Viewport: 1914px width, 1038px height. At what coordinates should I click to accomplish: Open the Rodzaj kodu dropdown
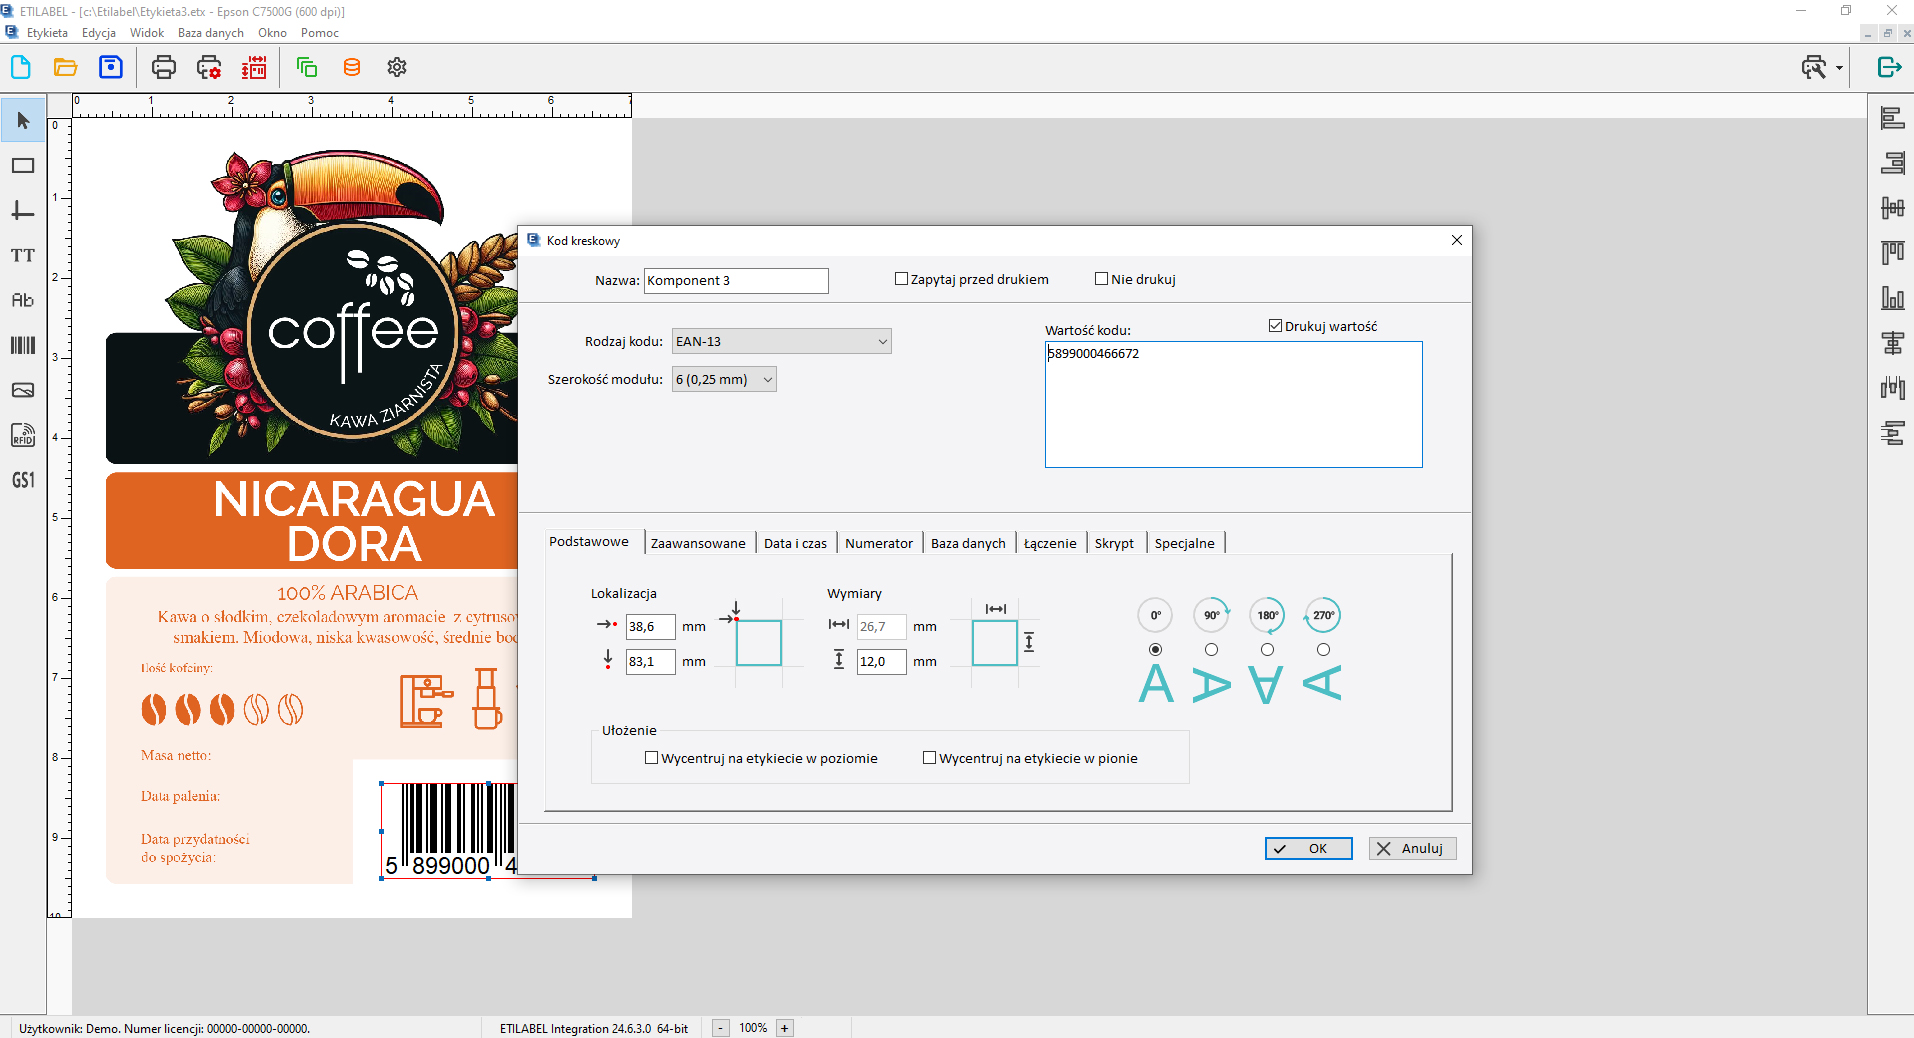point(781,341)
